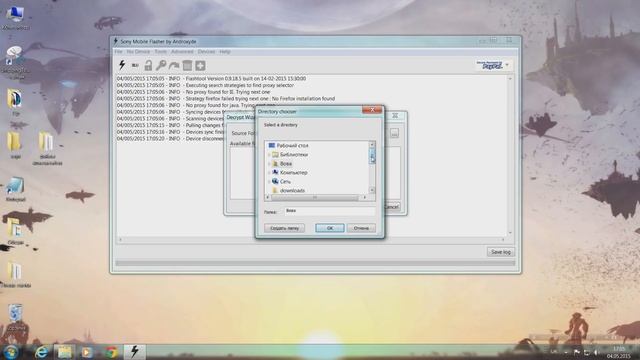This screenshot has width=640, height=360.
Task: Select Компьютер in the directory tree
Action: pos(293,172)
